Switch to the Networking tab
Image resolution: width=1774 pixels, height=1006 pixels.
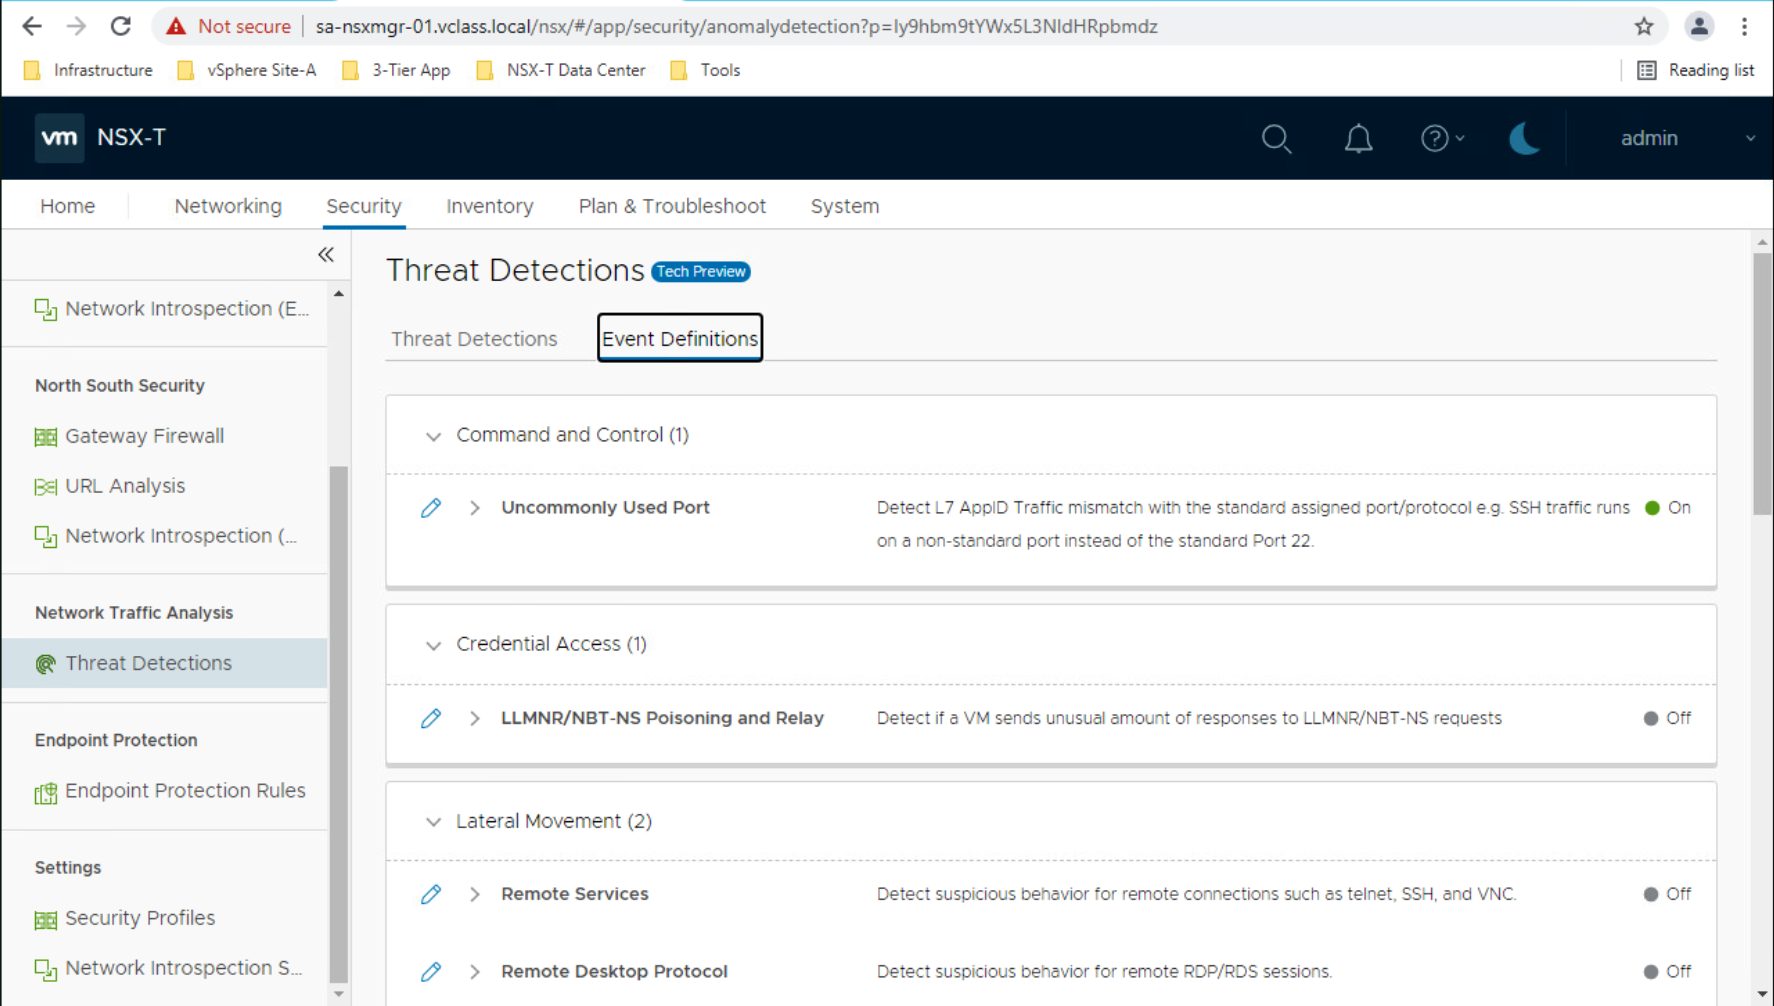(x=228, y=206)
